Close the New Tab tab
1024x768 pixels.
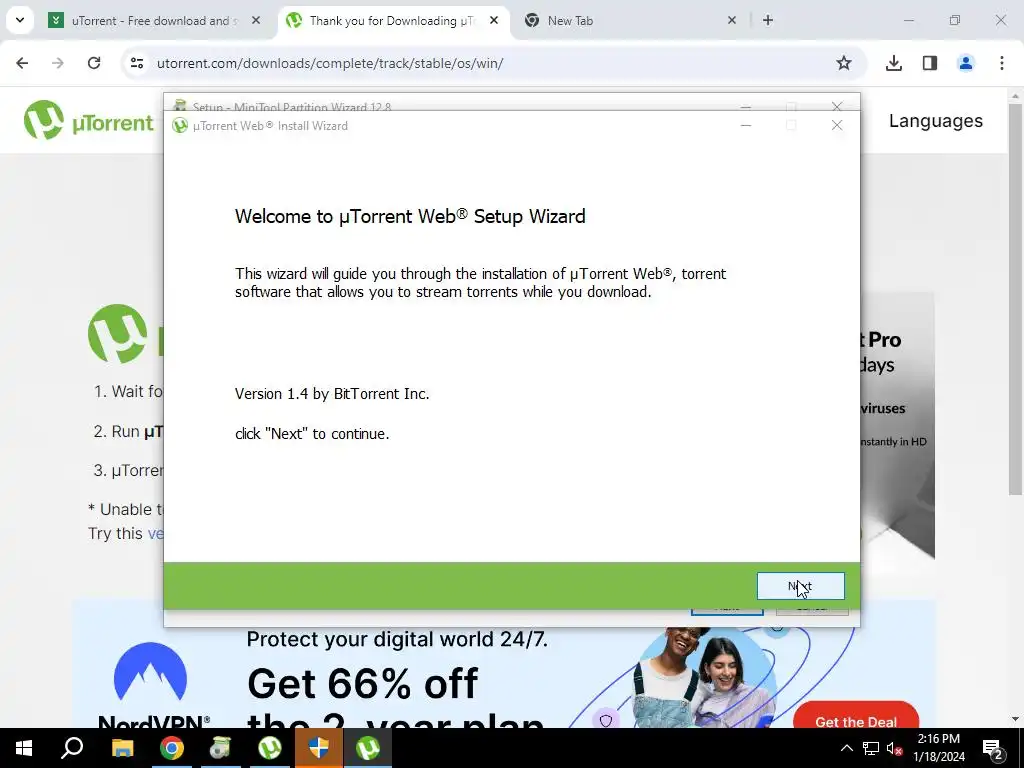[732, 20]
